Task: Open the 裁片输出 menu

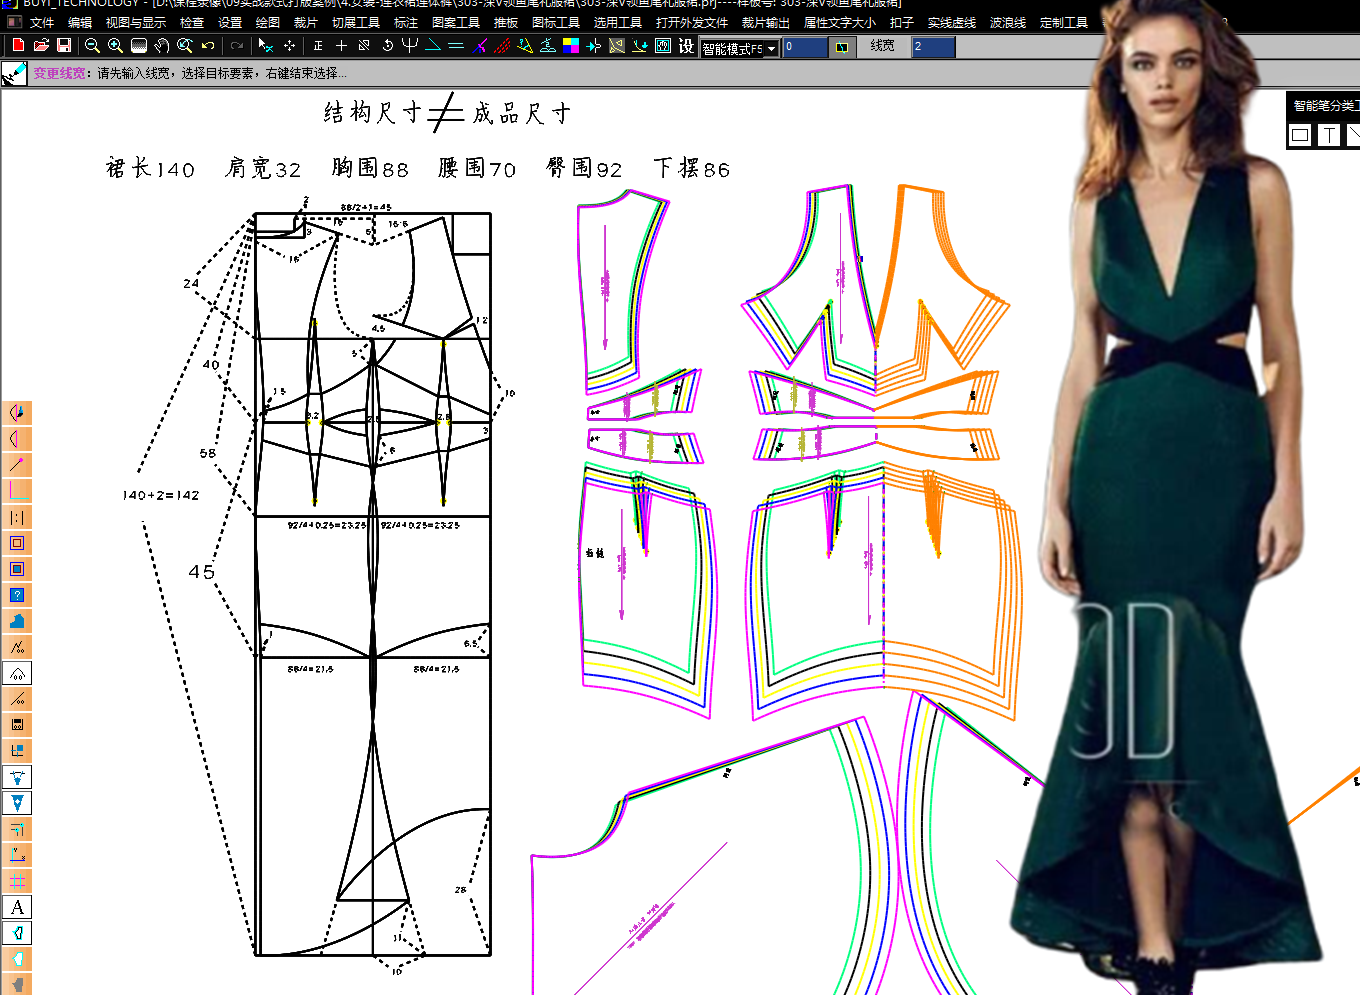Action: tap(766, 22)
